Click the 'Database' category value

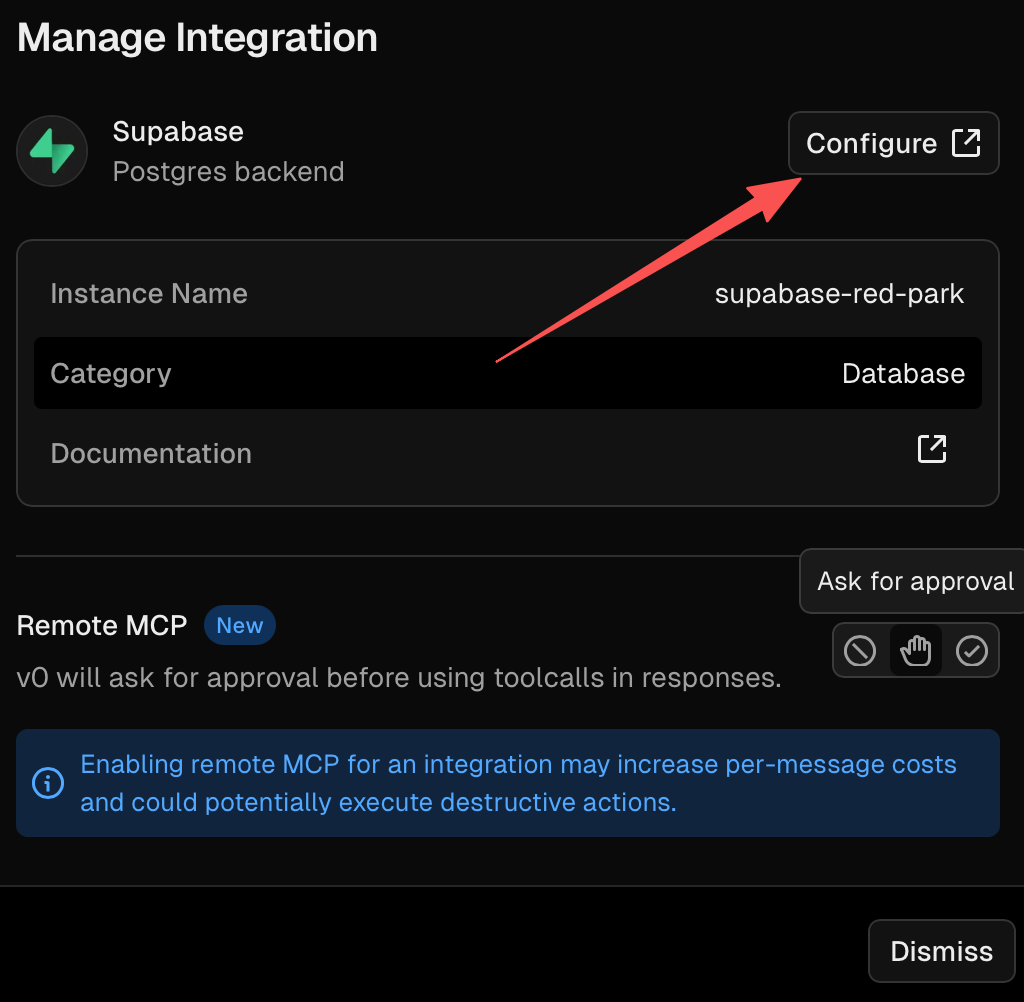click(903, 374)
